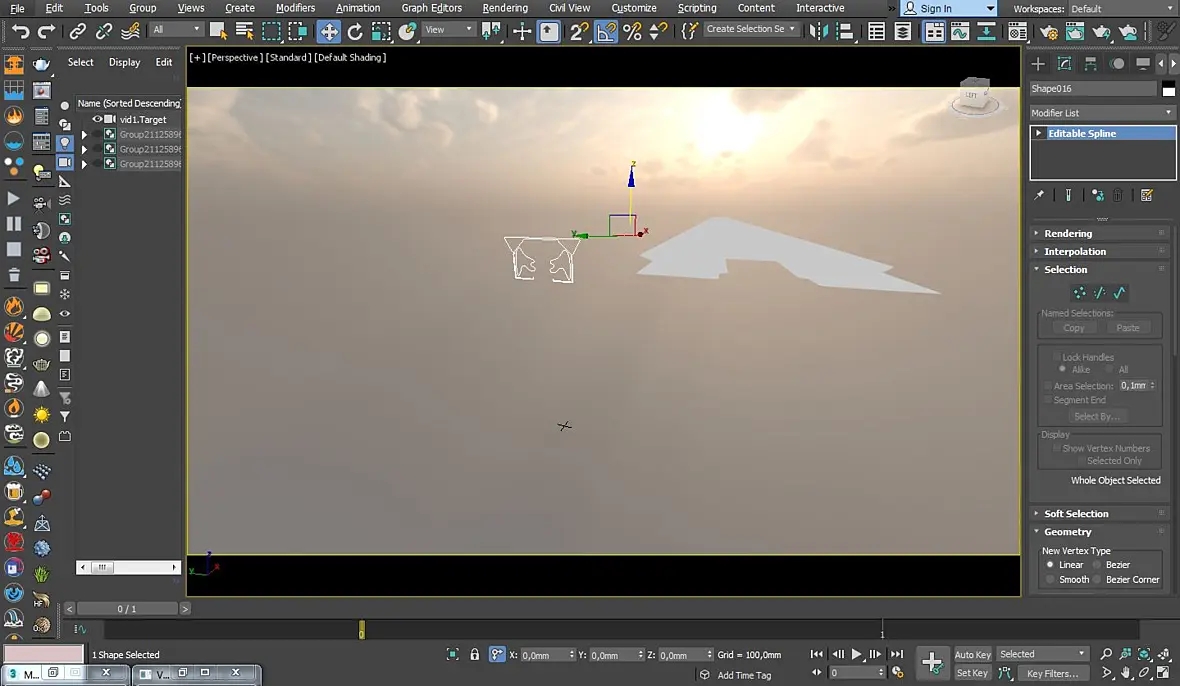The image size is (1180, 686).
Task: Toggle the Percent Snap icon
Action: (x=632, y=31)
